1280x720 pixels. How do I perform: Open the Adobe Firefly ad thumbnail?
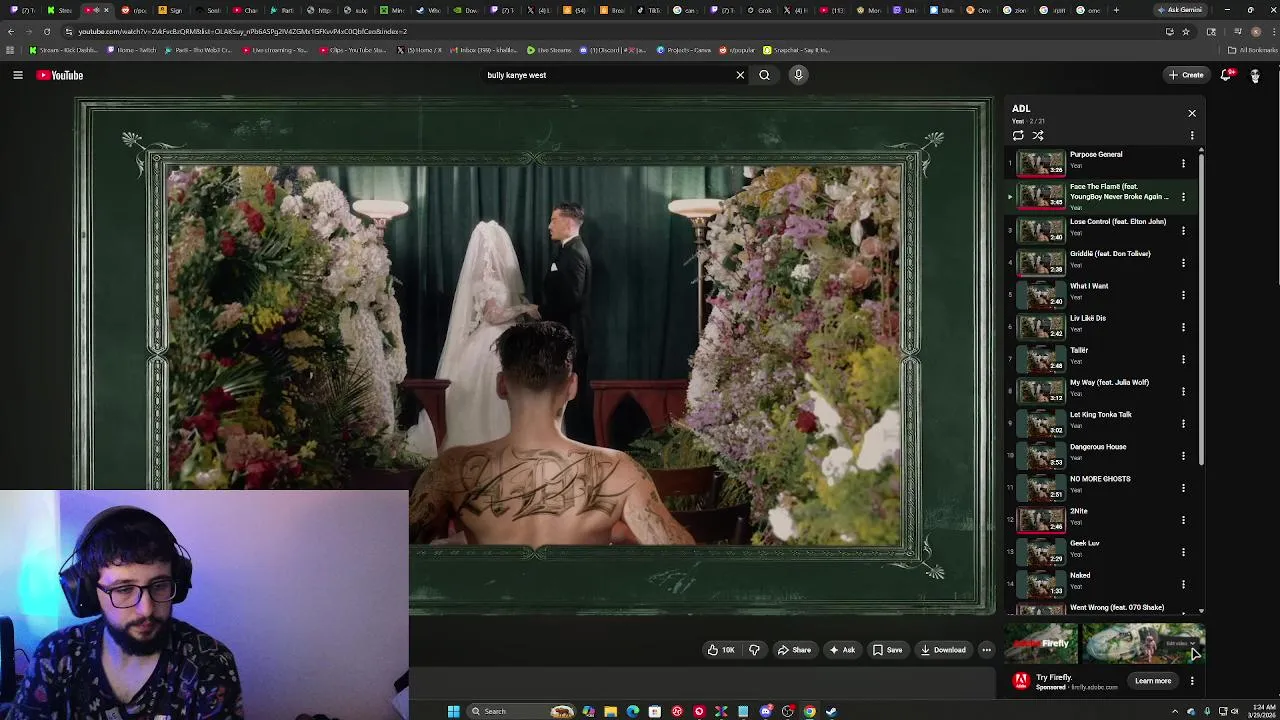1104,644
